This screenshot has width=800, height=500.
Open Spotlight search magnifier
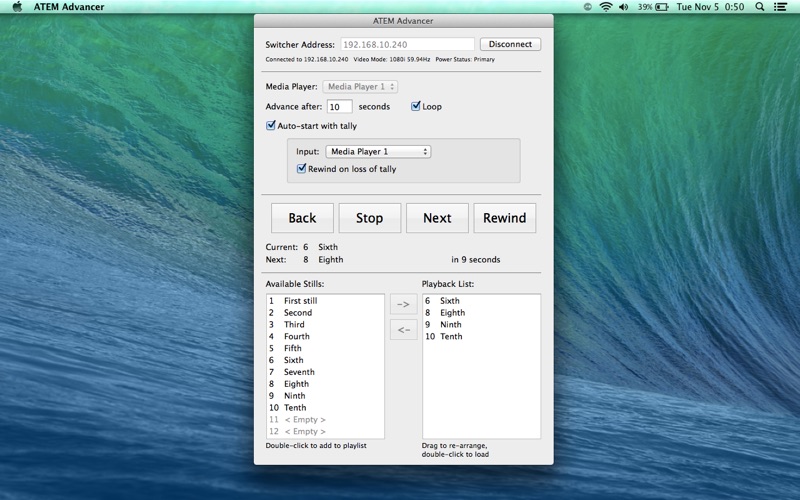coord(760,7)
